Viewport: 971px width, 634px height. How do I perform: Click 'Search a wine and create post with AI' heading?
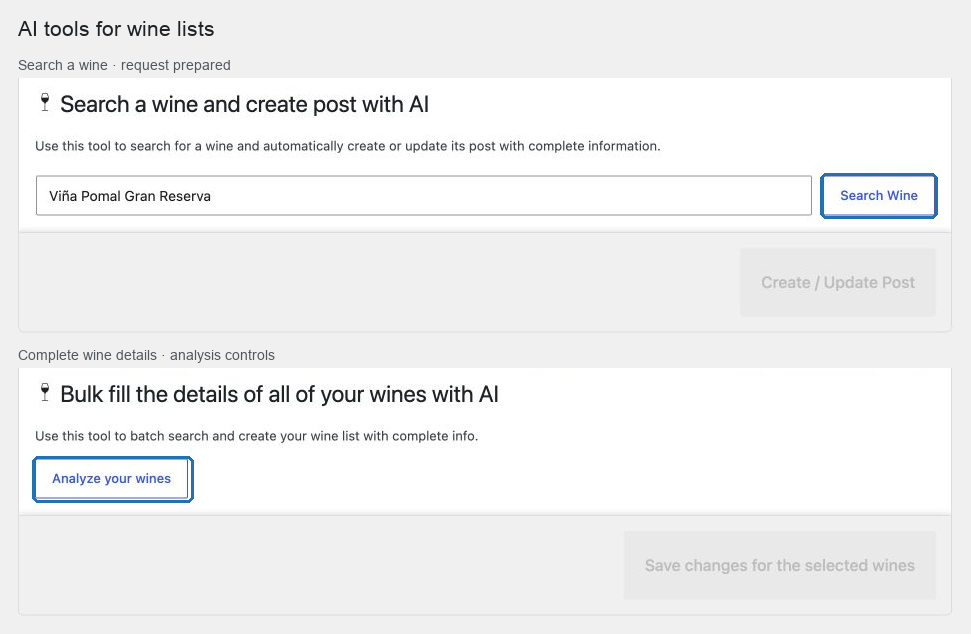coord(244,105)
